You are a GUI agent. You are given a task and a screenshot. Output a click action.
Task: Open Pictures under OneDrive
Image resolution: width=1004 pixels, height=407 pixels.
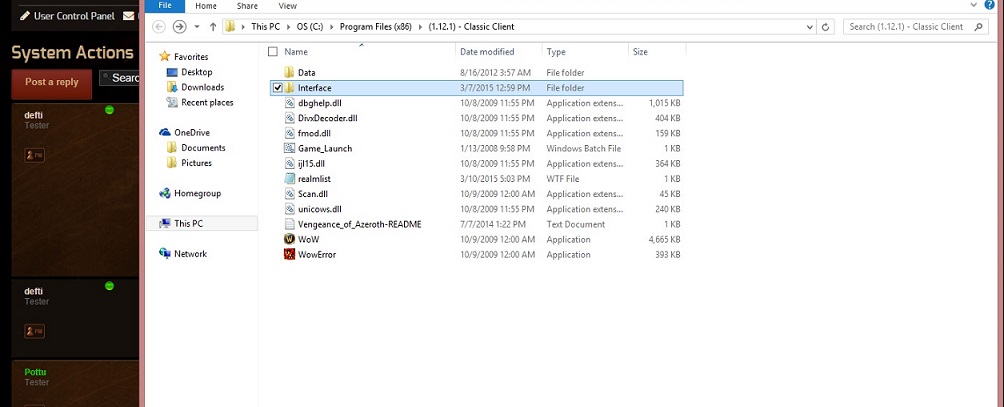[x=196, y=163]
